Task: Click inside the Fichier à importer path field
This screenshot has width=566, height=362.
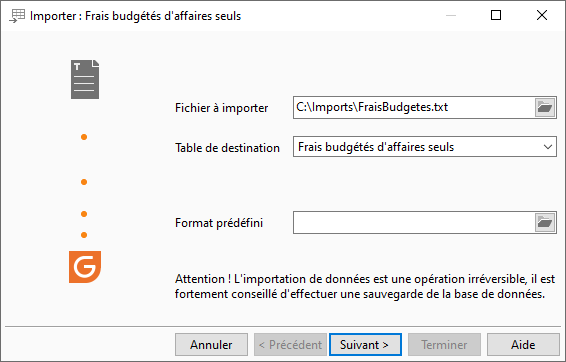Action: 414,108
